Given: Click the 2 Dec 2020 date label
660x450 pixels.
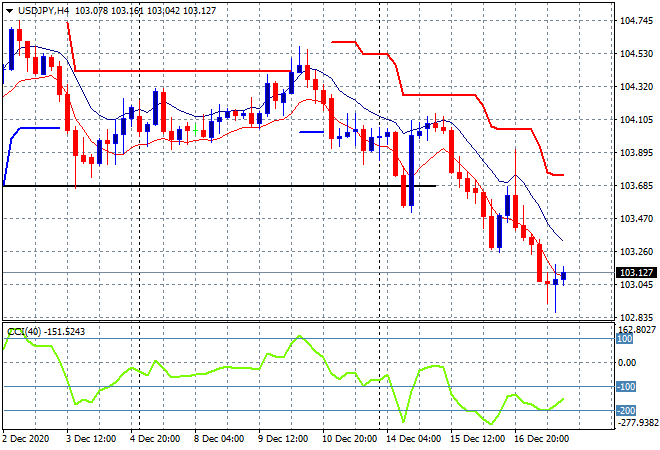Looking at the screenshot, I should coord(26,439).
